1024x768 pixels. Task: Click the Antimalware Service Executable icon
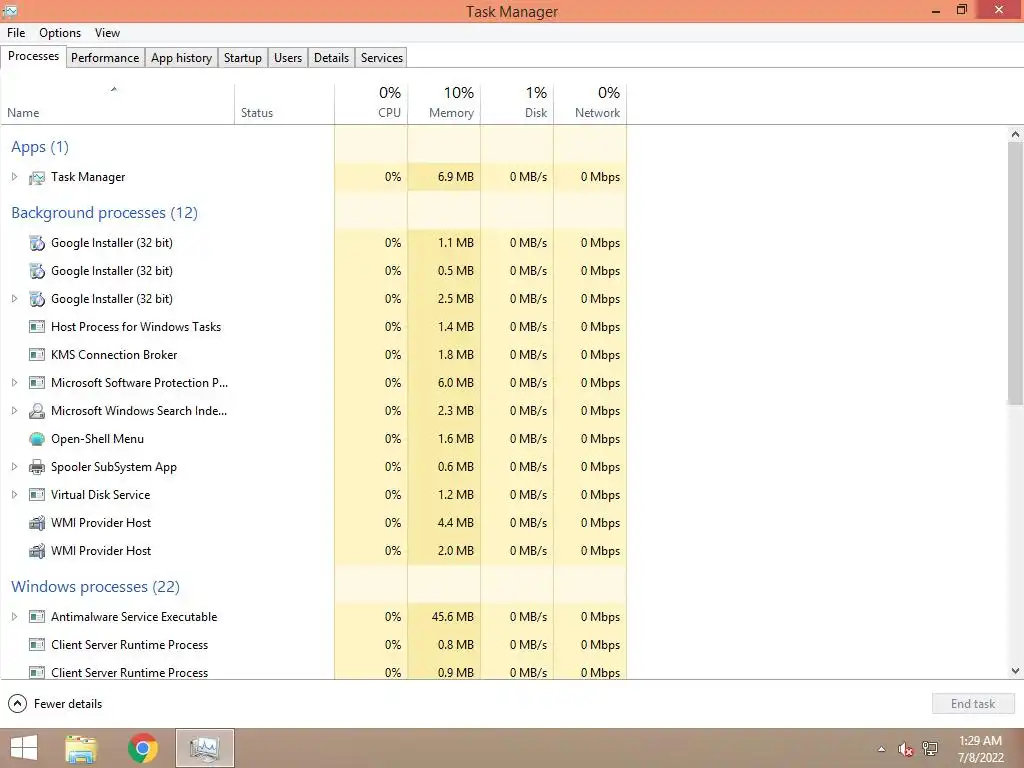click(37, 616)
